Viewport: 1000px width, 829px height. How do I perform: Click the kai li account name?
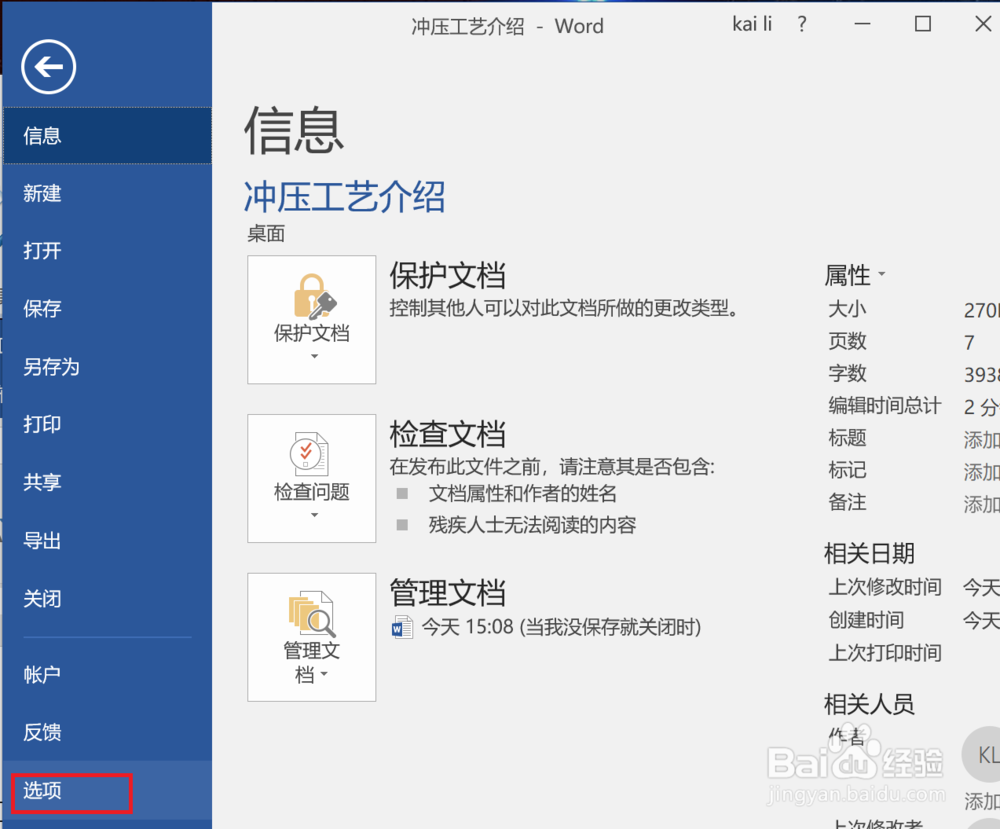752,24
